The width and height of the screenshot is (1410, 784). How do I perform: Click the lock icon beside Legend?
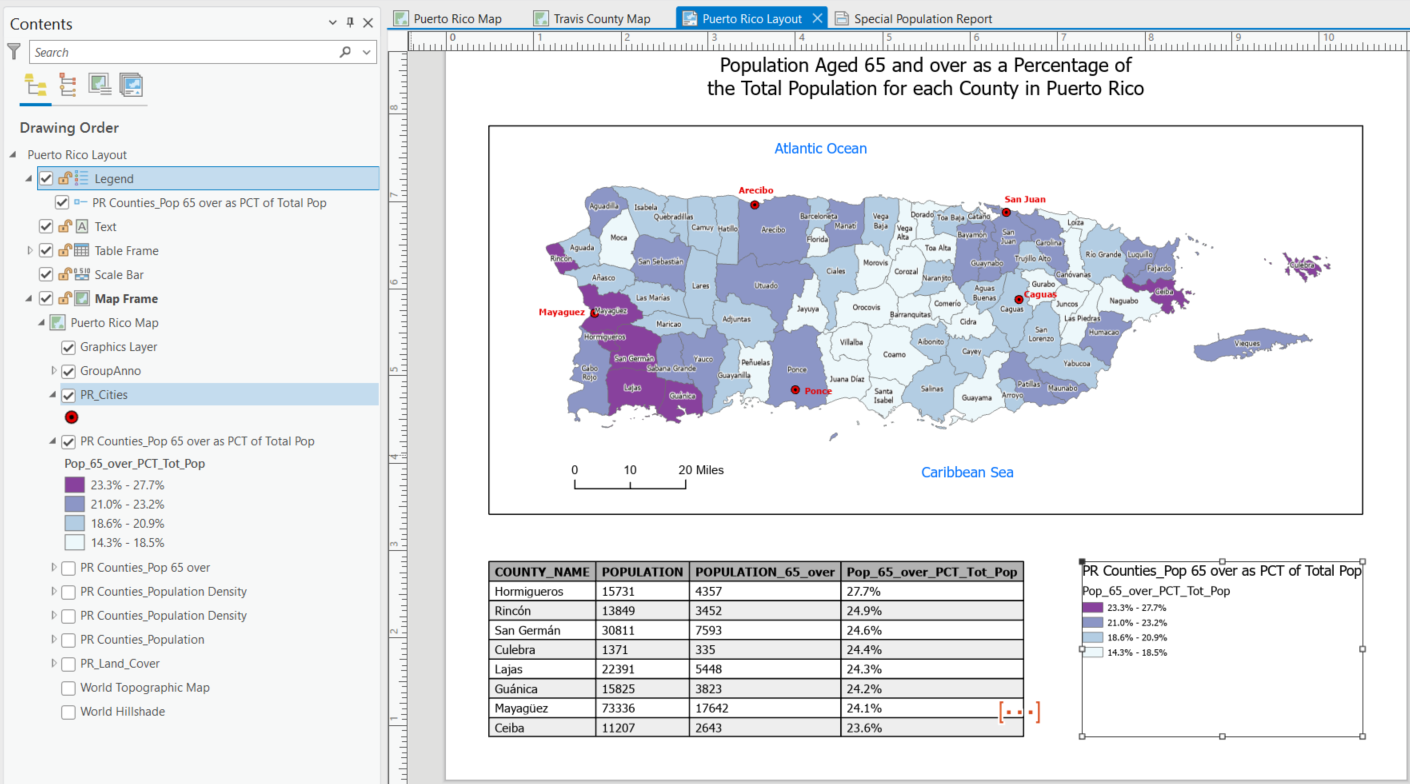point(64,179)
